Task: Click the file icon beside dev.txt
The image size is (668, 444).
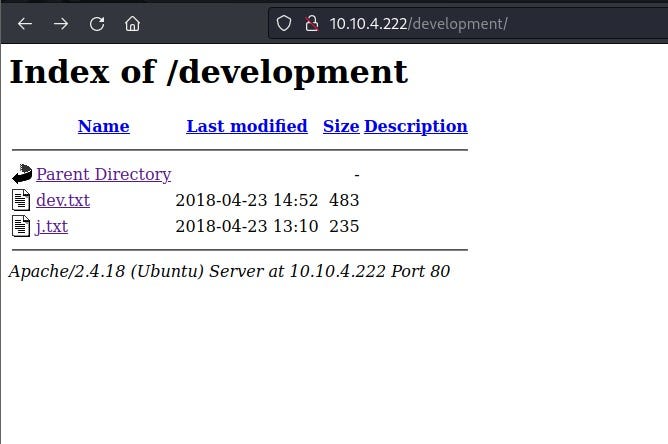Action: [21, 200]
